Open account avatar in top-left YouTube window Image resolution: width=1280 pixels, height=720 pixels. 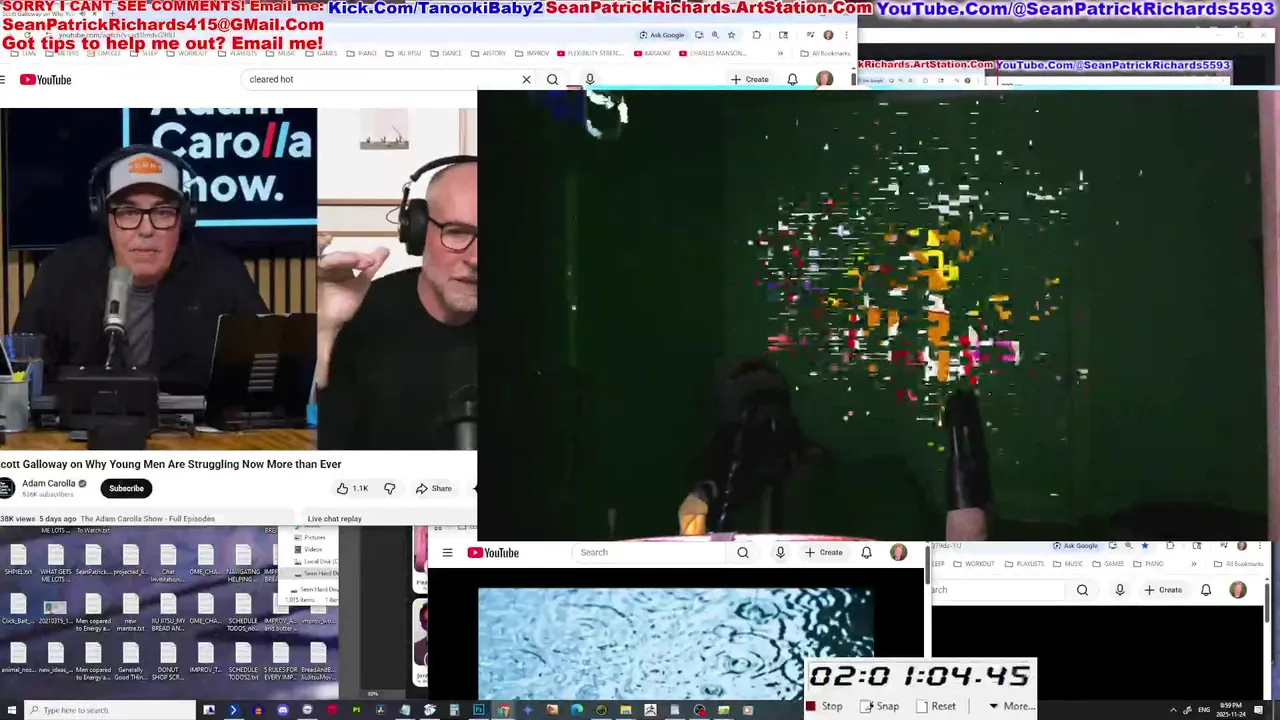pos(824,79)
